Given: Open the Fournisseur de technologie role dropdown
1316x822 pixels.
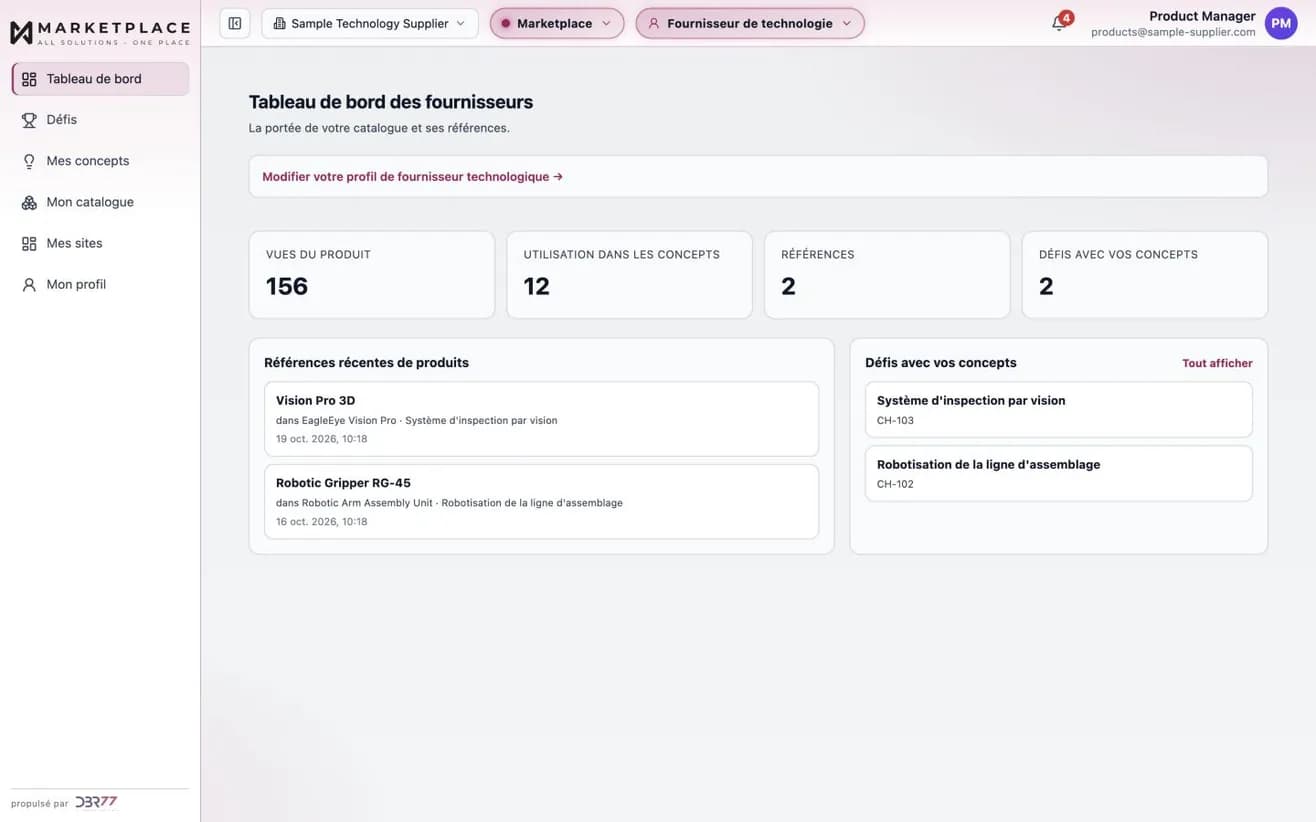Looking at the screenshot, I should (x=750, y=23).
